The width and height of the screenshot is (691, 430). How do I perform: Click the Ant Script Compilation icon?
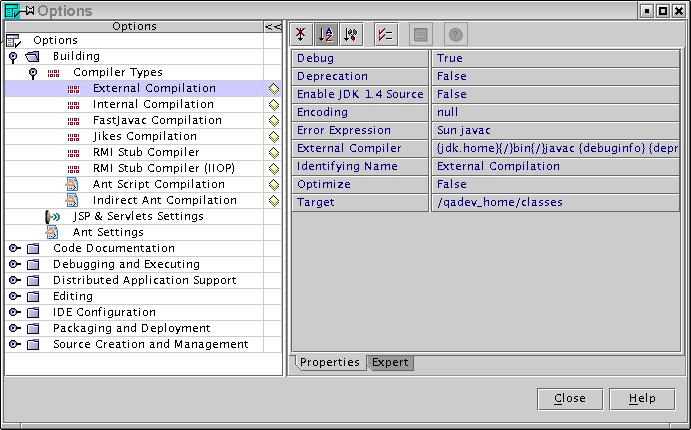(73, 184)
